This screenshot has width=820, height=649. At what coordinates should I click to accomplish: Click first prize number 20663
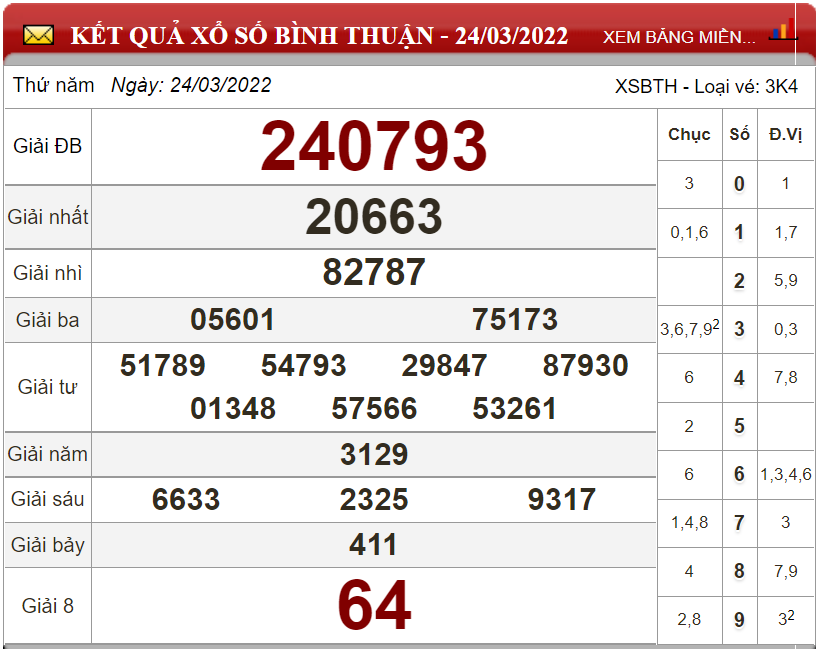[x=374, y=216]
